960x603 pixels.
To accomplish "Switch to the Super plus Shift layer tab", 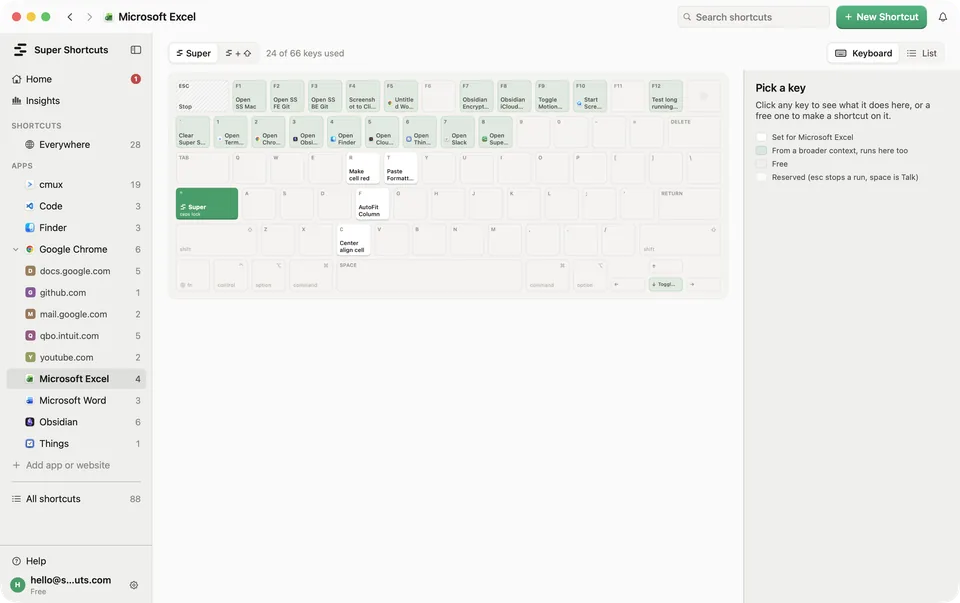I will click(x=238, y=53).
